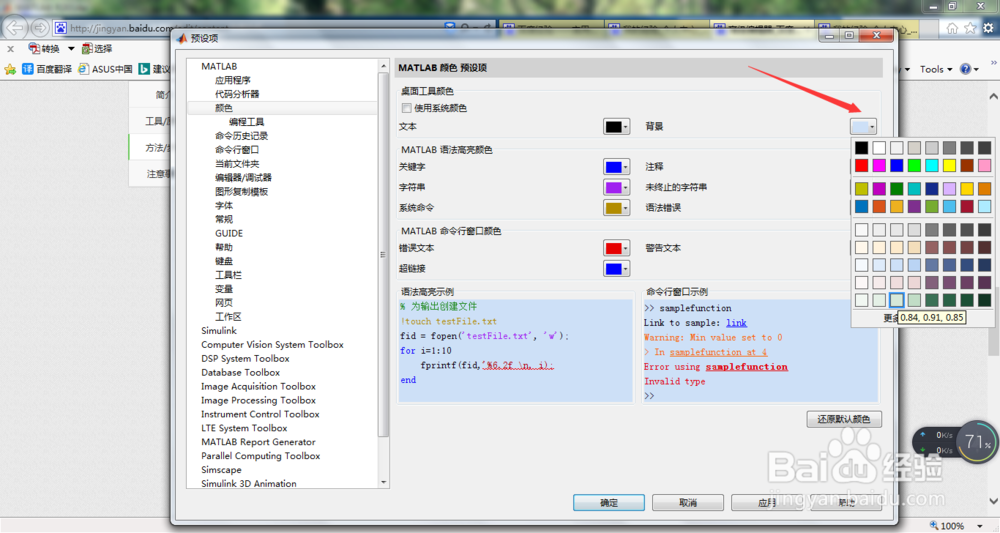
Task: Click the 应用 button
Action: pyautogui.click(x=767, y=502)
